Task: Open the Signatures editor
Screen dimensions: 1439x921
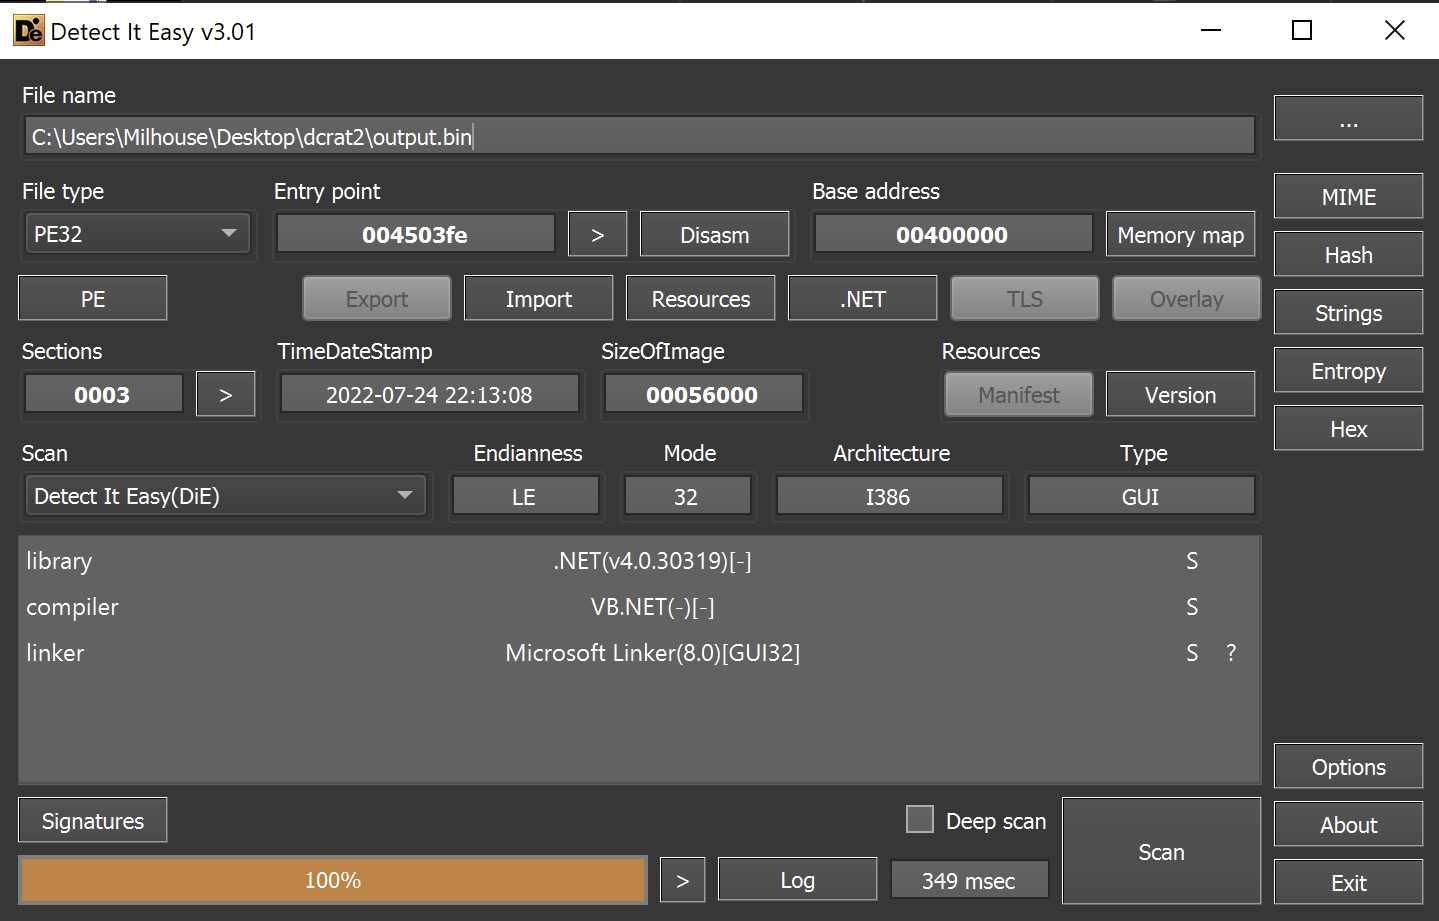Action: (x=92, y=820)
